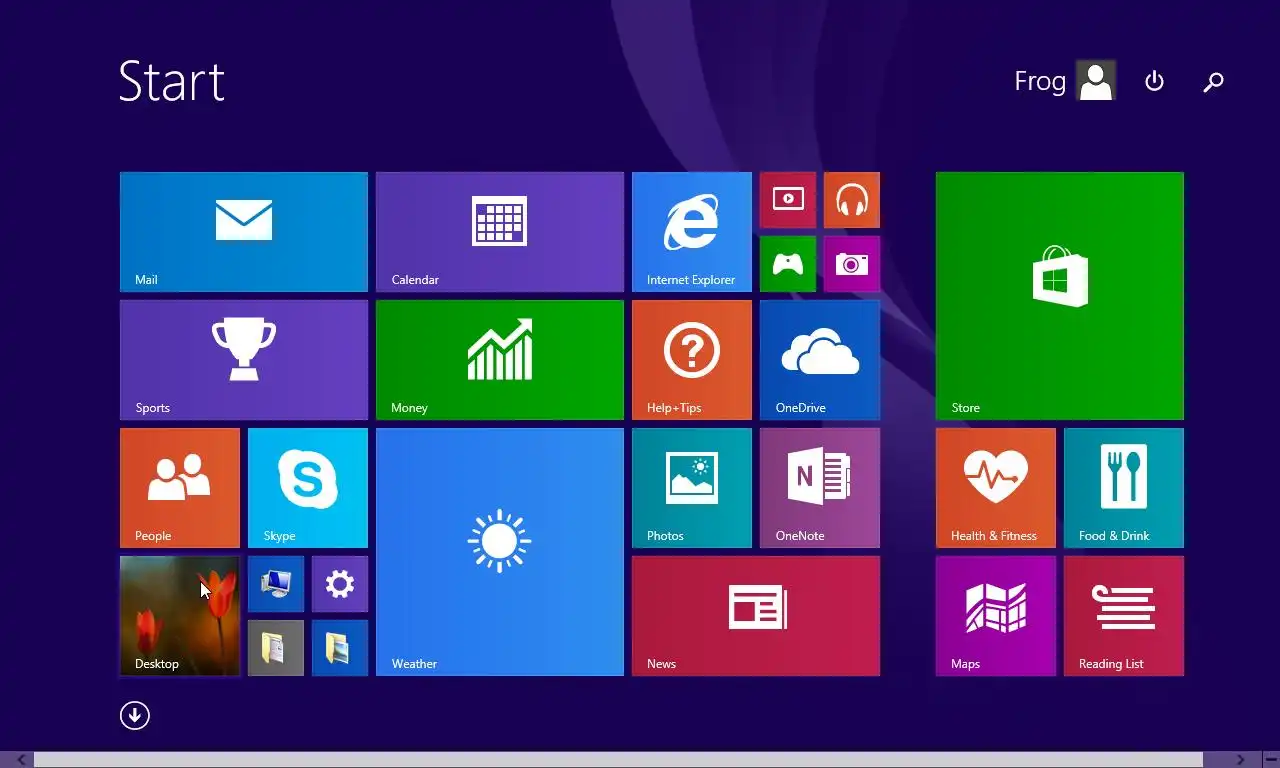Open the small Games controller tile
1280x768 pixels.
pyautogui.click(x=788, y=264)
